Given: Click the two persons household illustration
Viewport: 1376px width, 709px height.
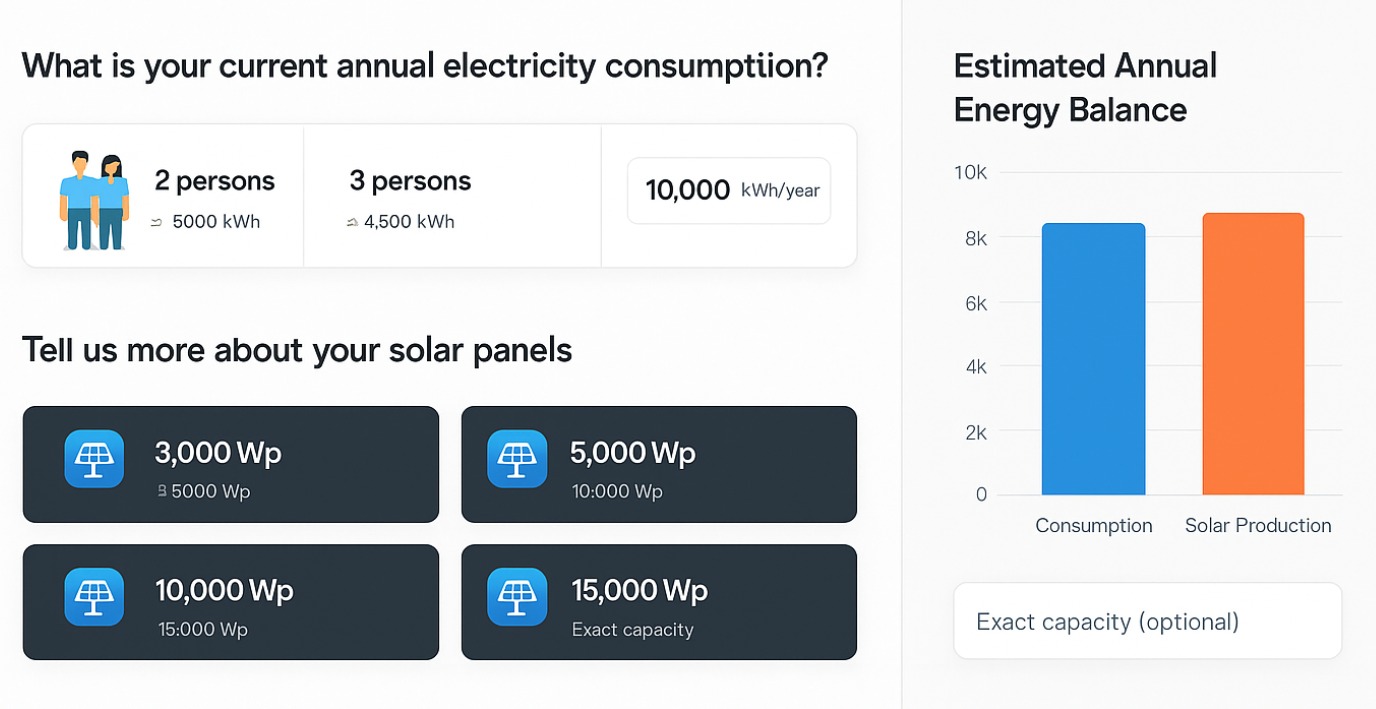Looking at the screenshot, I should tap(93, 200).
